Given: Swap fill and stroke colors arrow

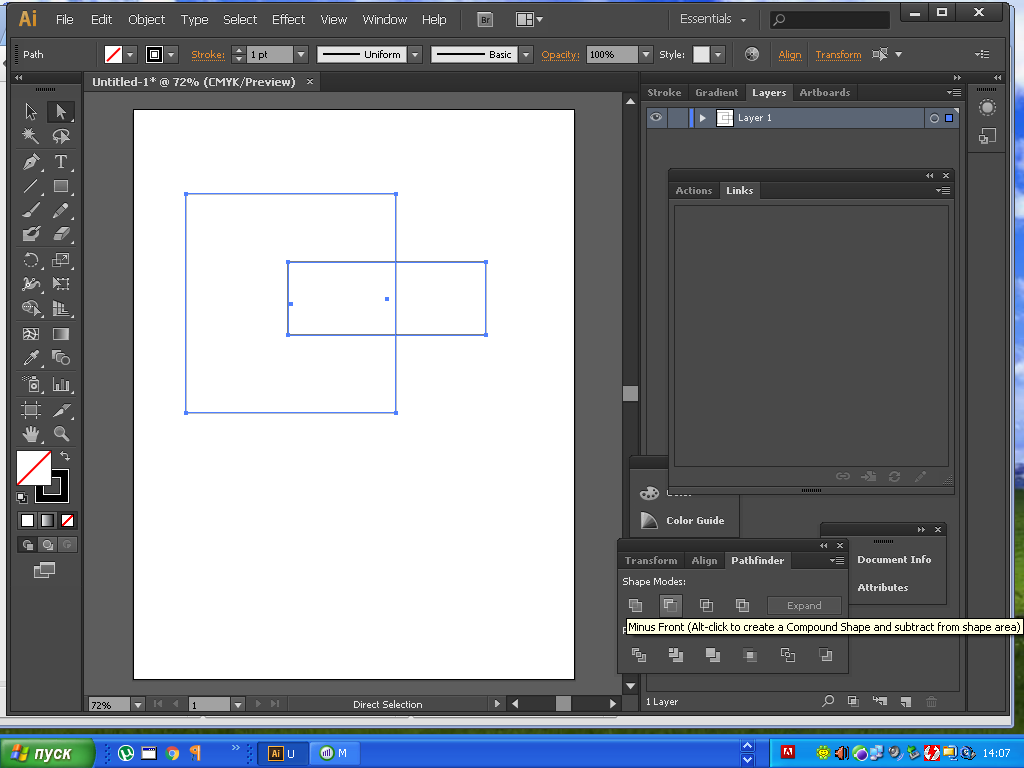Looking at the screenshot, I should (x=65, y=457).
